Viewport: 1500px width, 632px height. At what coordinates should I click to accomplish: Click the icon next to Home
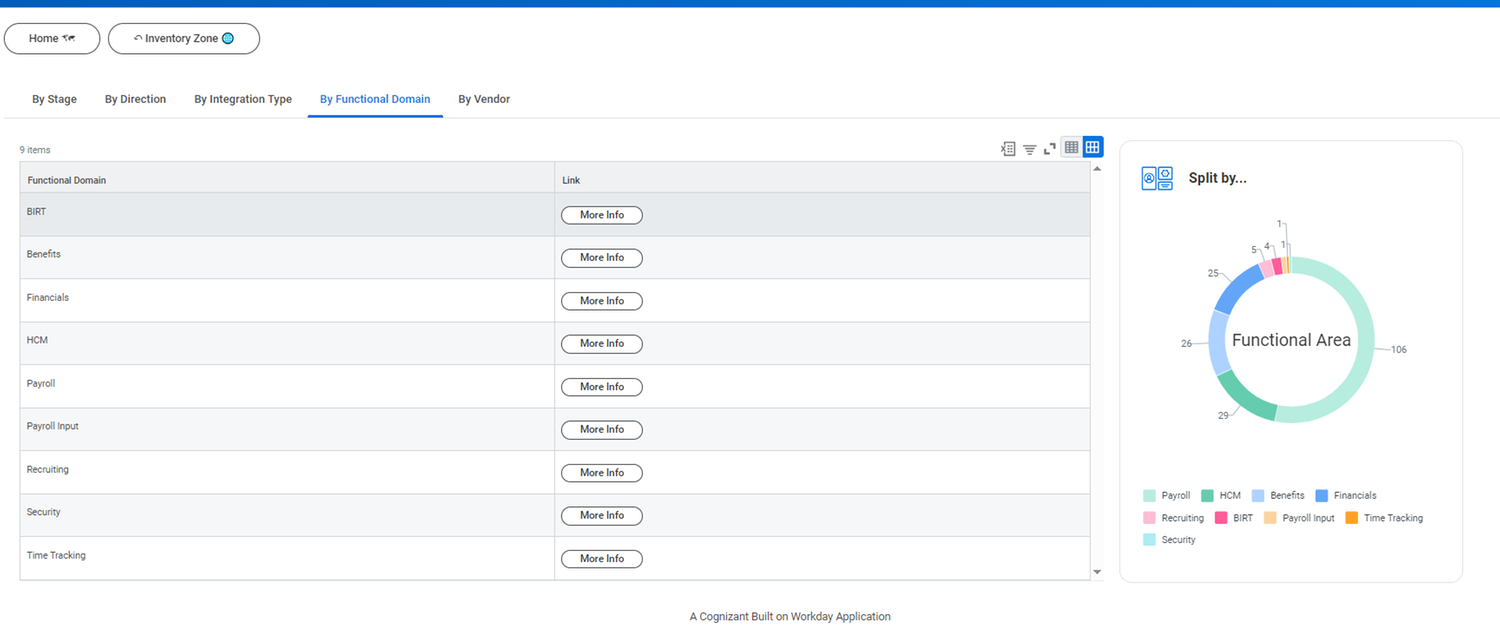69,39
